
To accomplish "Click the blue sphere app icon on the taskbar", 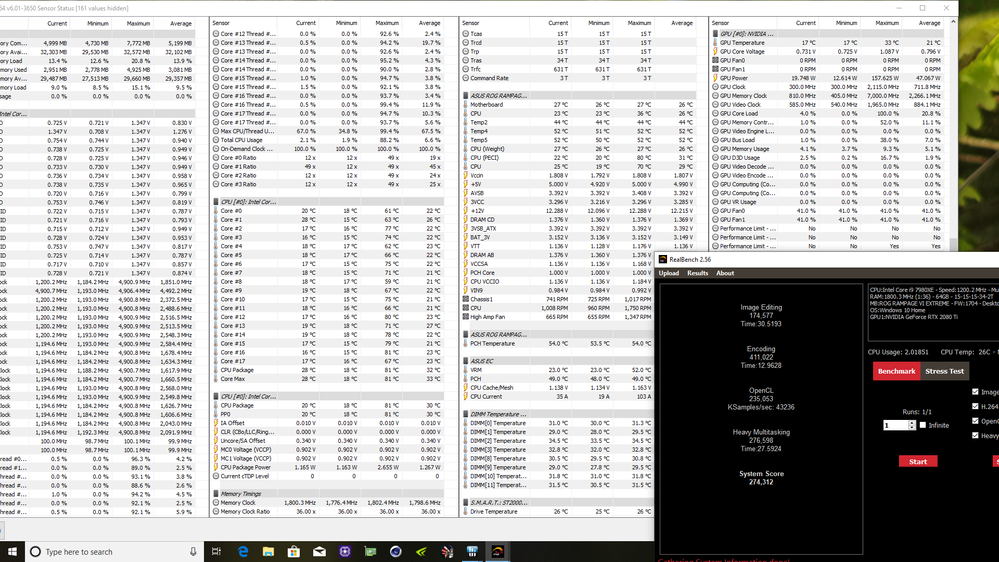I will 396,552.
